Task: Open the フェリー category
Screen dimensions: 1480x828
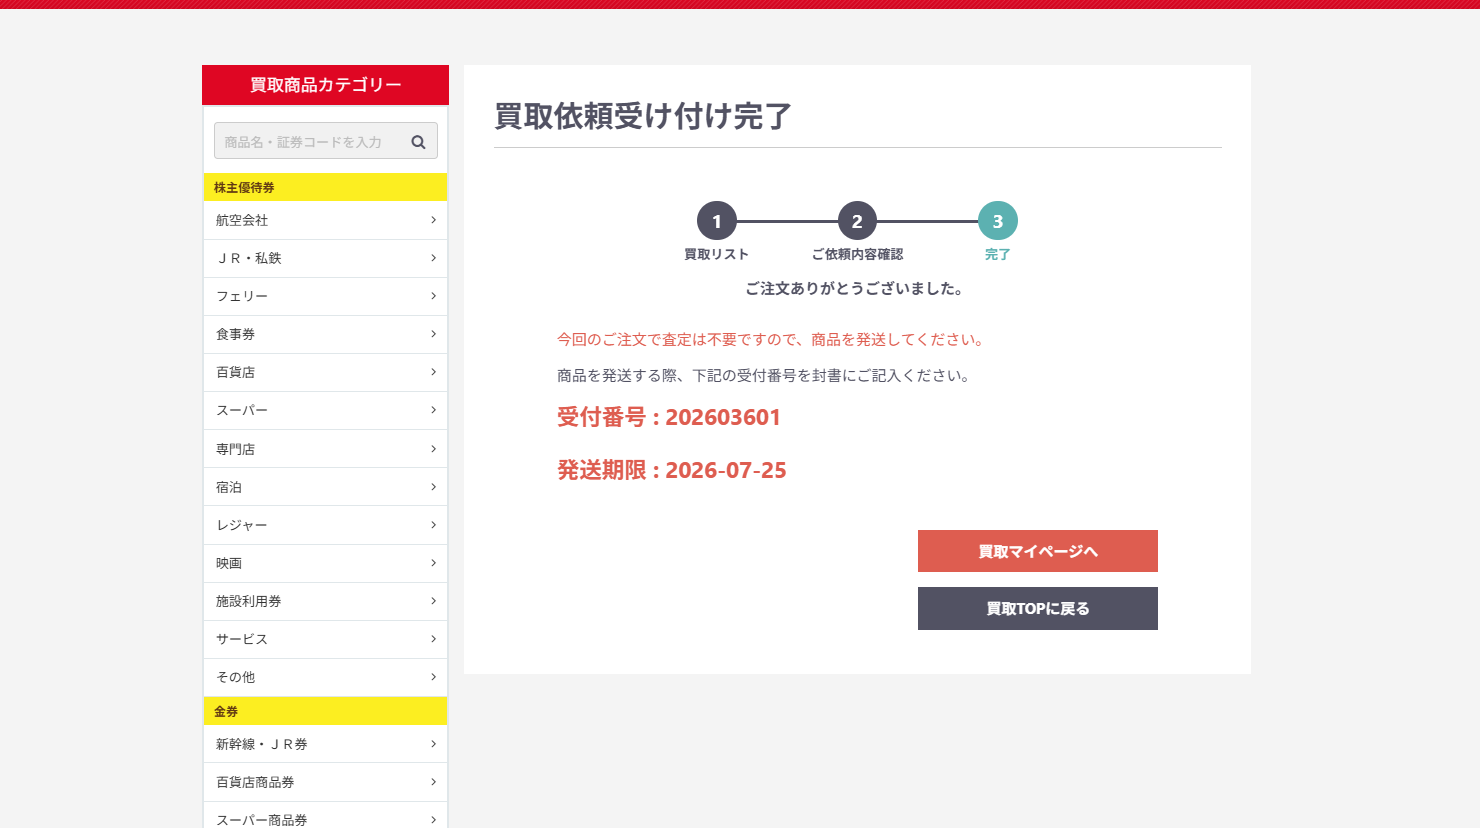Action: (x=325, y=296)
